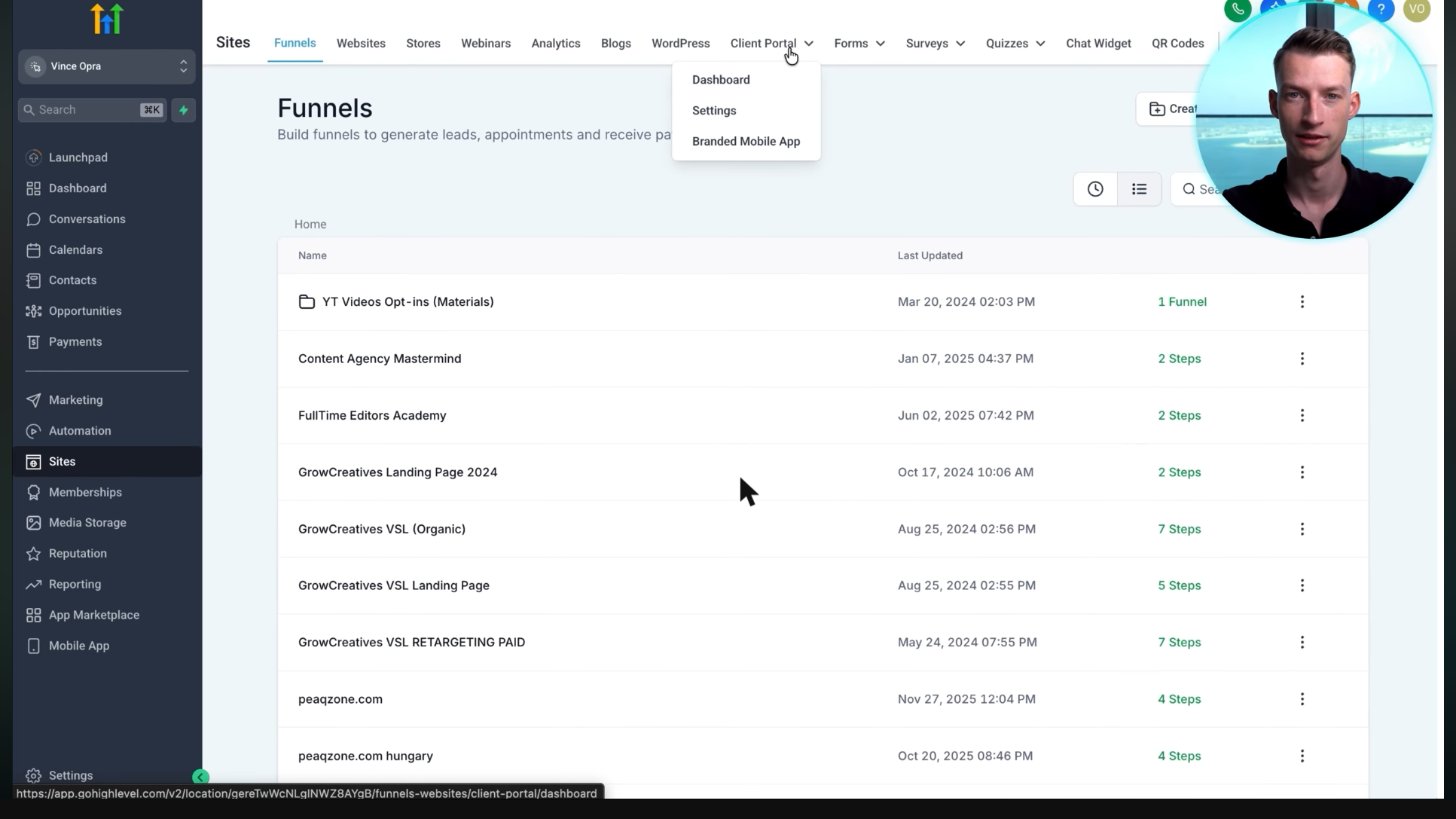This screenshot has width=1456, height=819.
Task: Open GrowCreatives Landing Page 2024 funnel
Action: tap(397, 472)
